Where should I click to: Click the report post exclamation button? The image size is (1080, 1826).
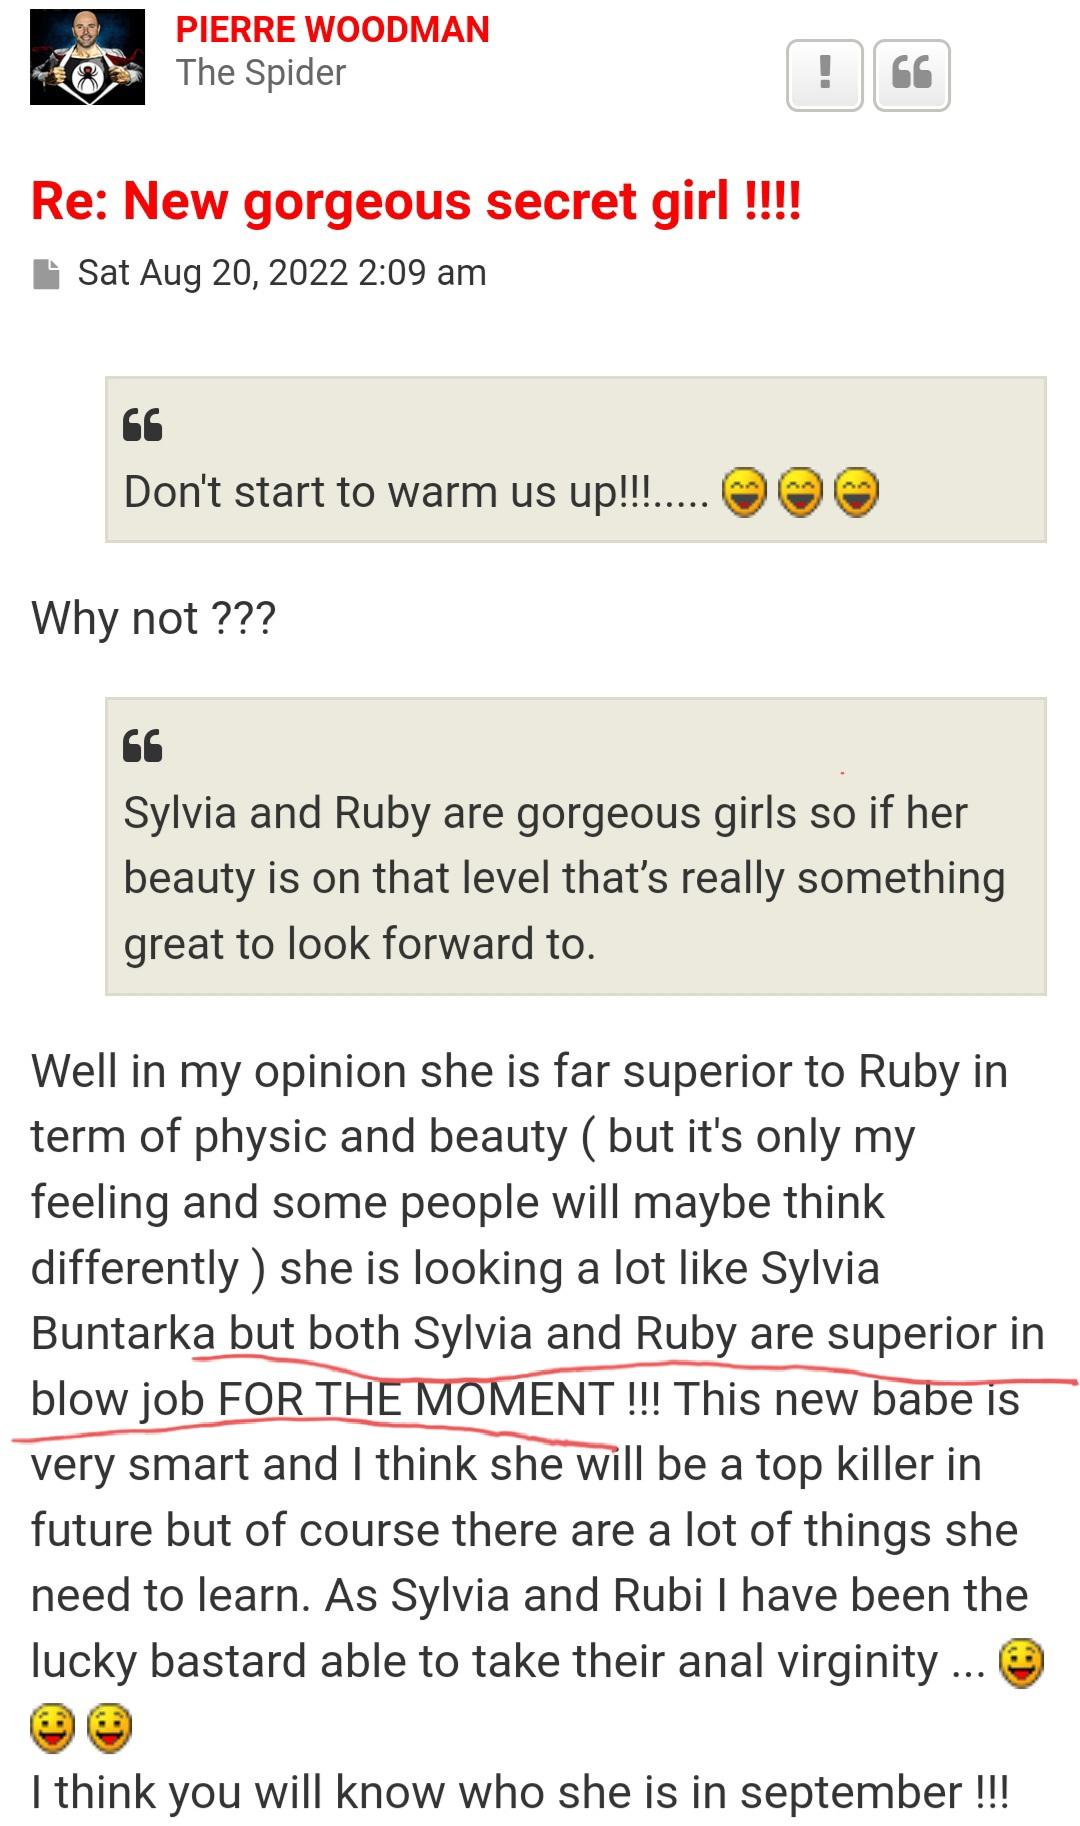coord(824,75)
